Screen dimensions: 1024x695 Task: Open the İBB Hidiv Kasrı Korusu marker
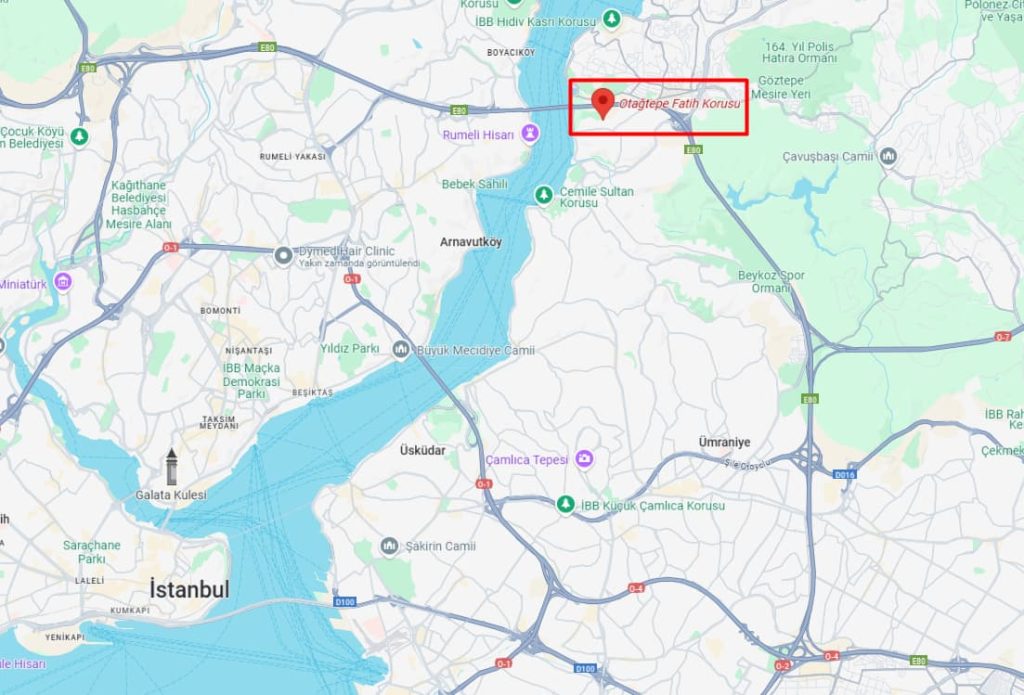611,19
